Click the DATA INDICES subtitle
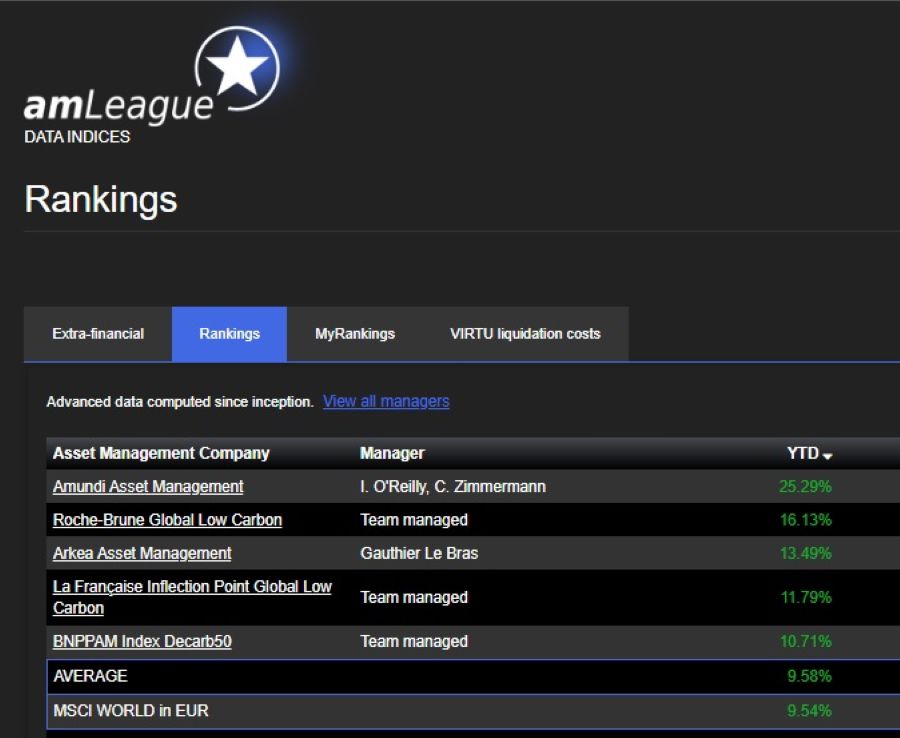Screen dimensions: 900x738 tap(77, 137)
